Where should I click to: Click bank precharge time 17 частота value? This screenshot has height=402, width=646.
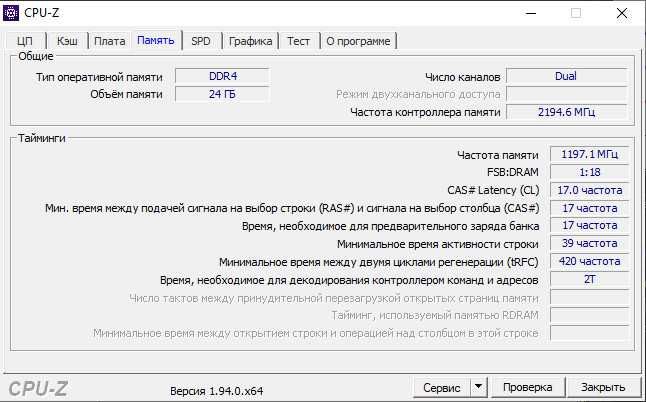(589, 226)
